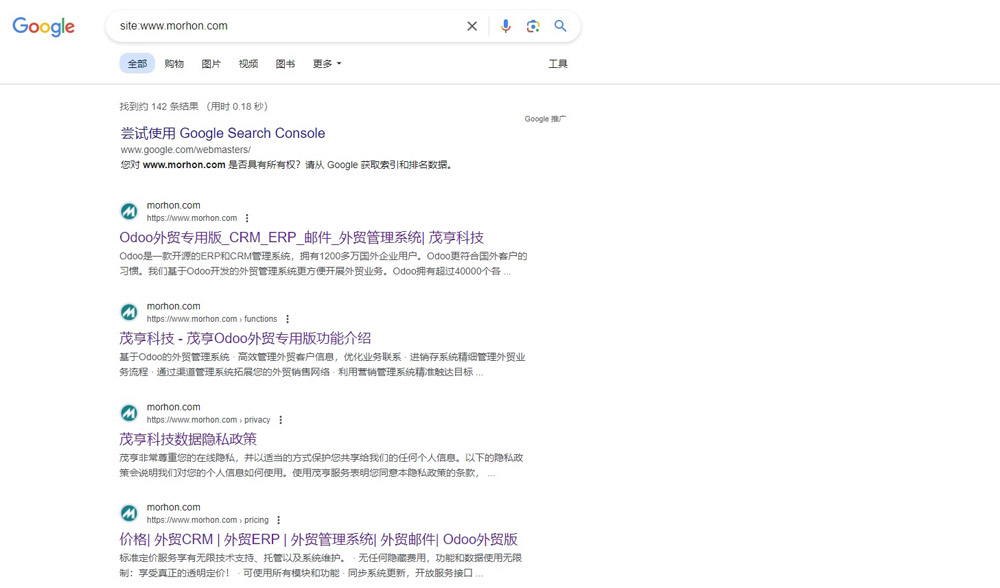
Task: Open three-dot menu next to privacy result
Action: (x=281, y=420)
